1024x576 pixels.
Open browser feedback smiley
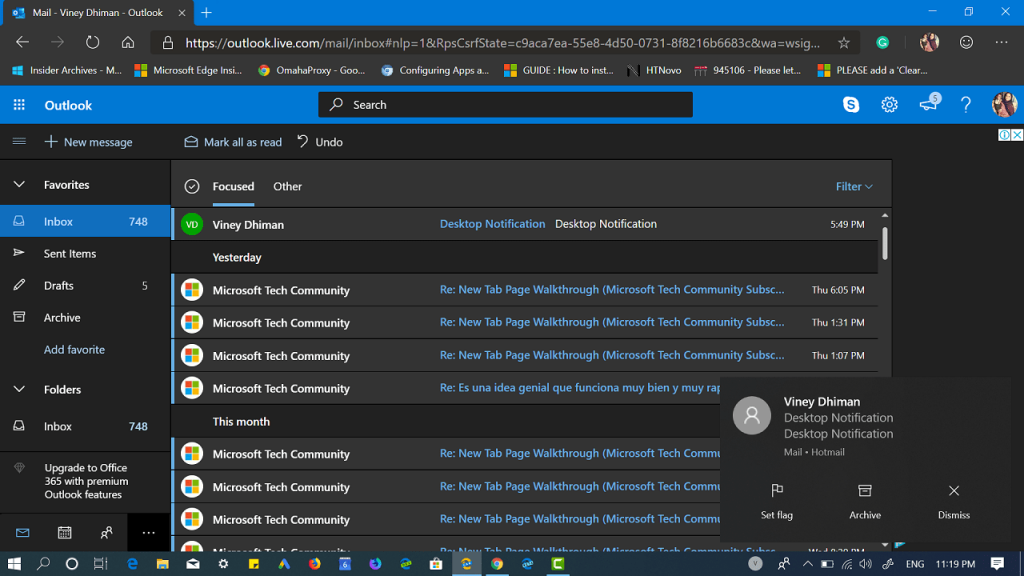pyautogui.click(x=966, y=42)
